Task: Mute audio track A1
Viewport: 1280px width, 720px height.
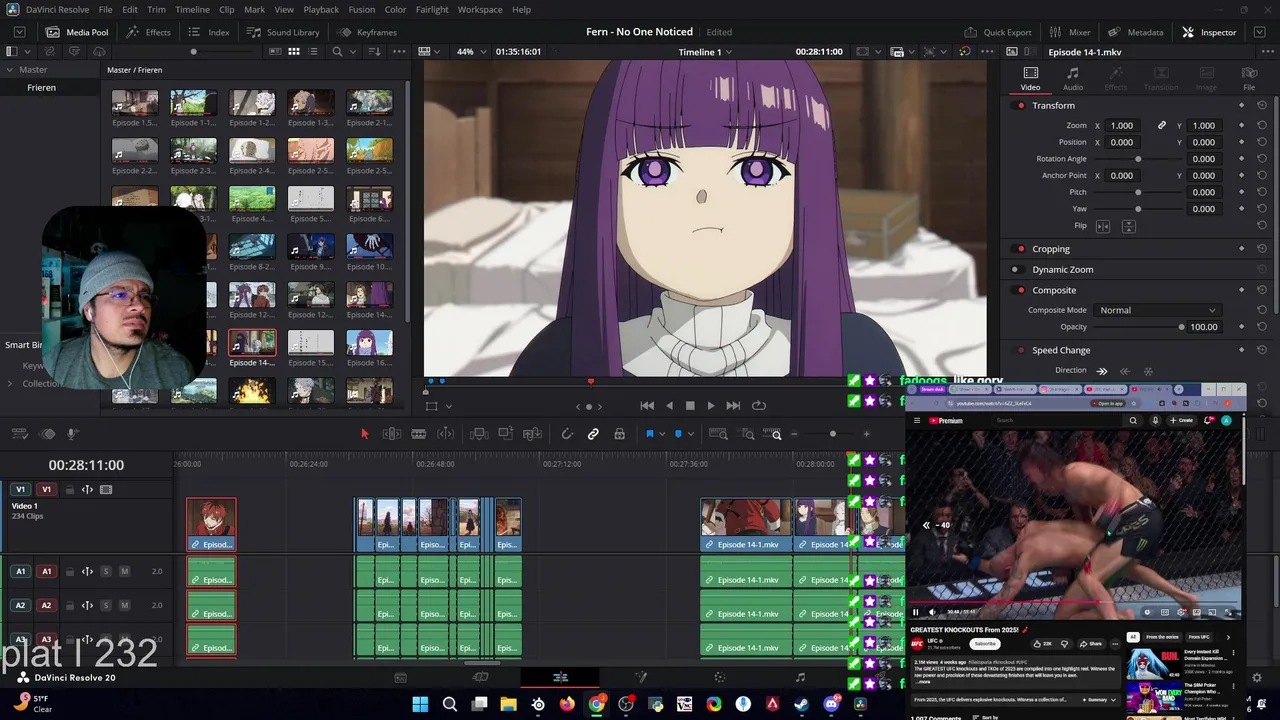Action: click(x=124, y=571)
